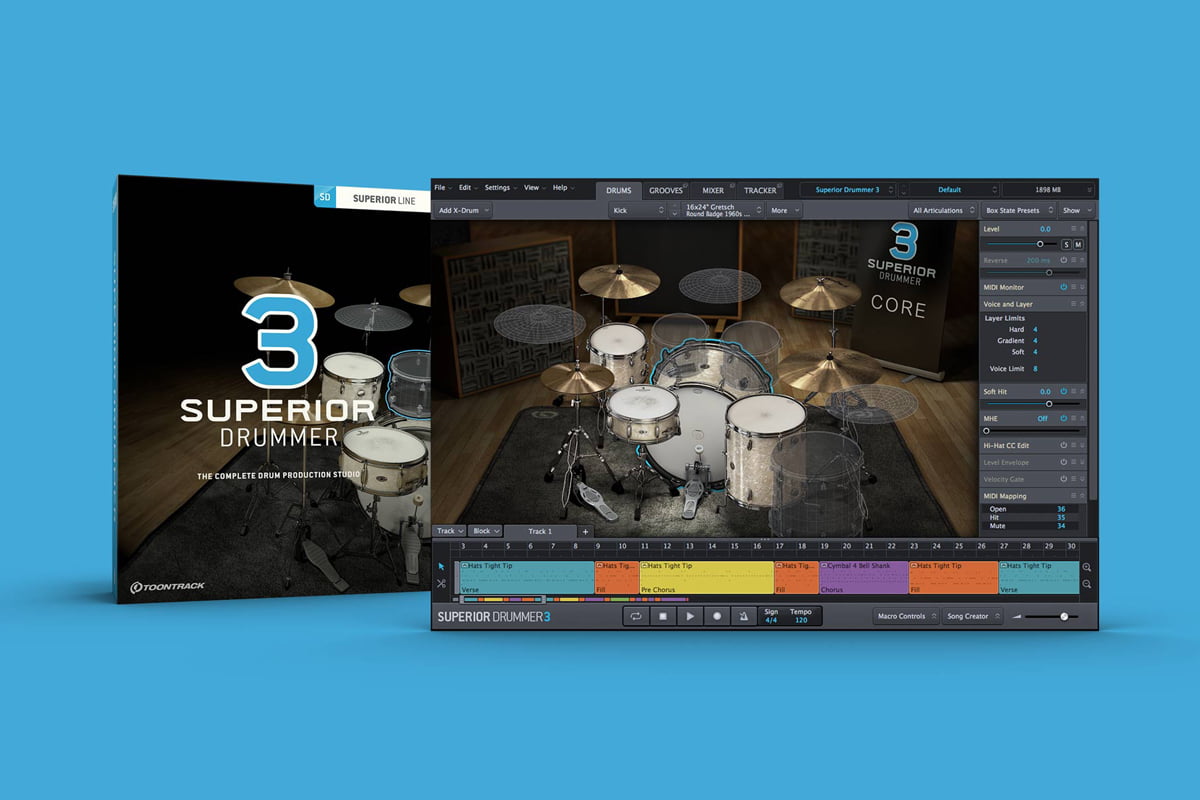Open the Default preset selector
The width and height of the screenshot is (1200, 800).
(x=952, y=189)
